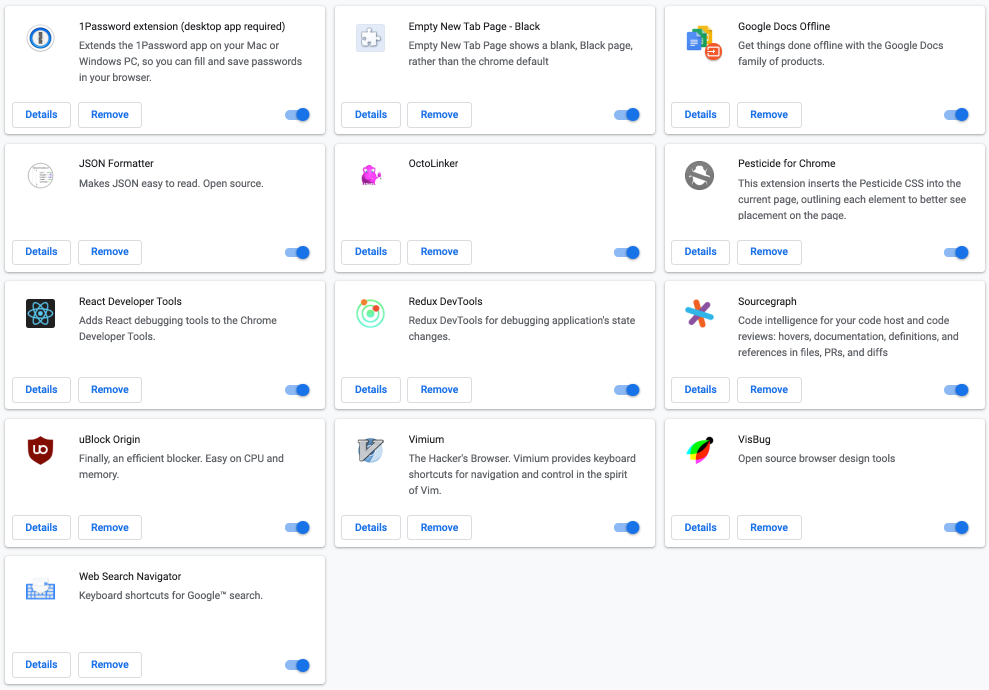
Task: Click the VisBug colorful icon
Action: (700, 452)
